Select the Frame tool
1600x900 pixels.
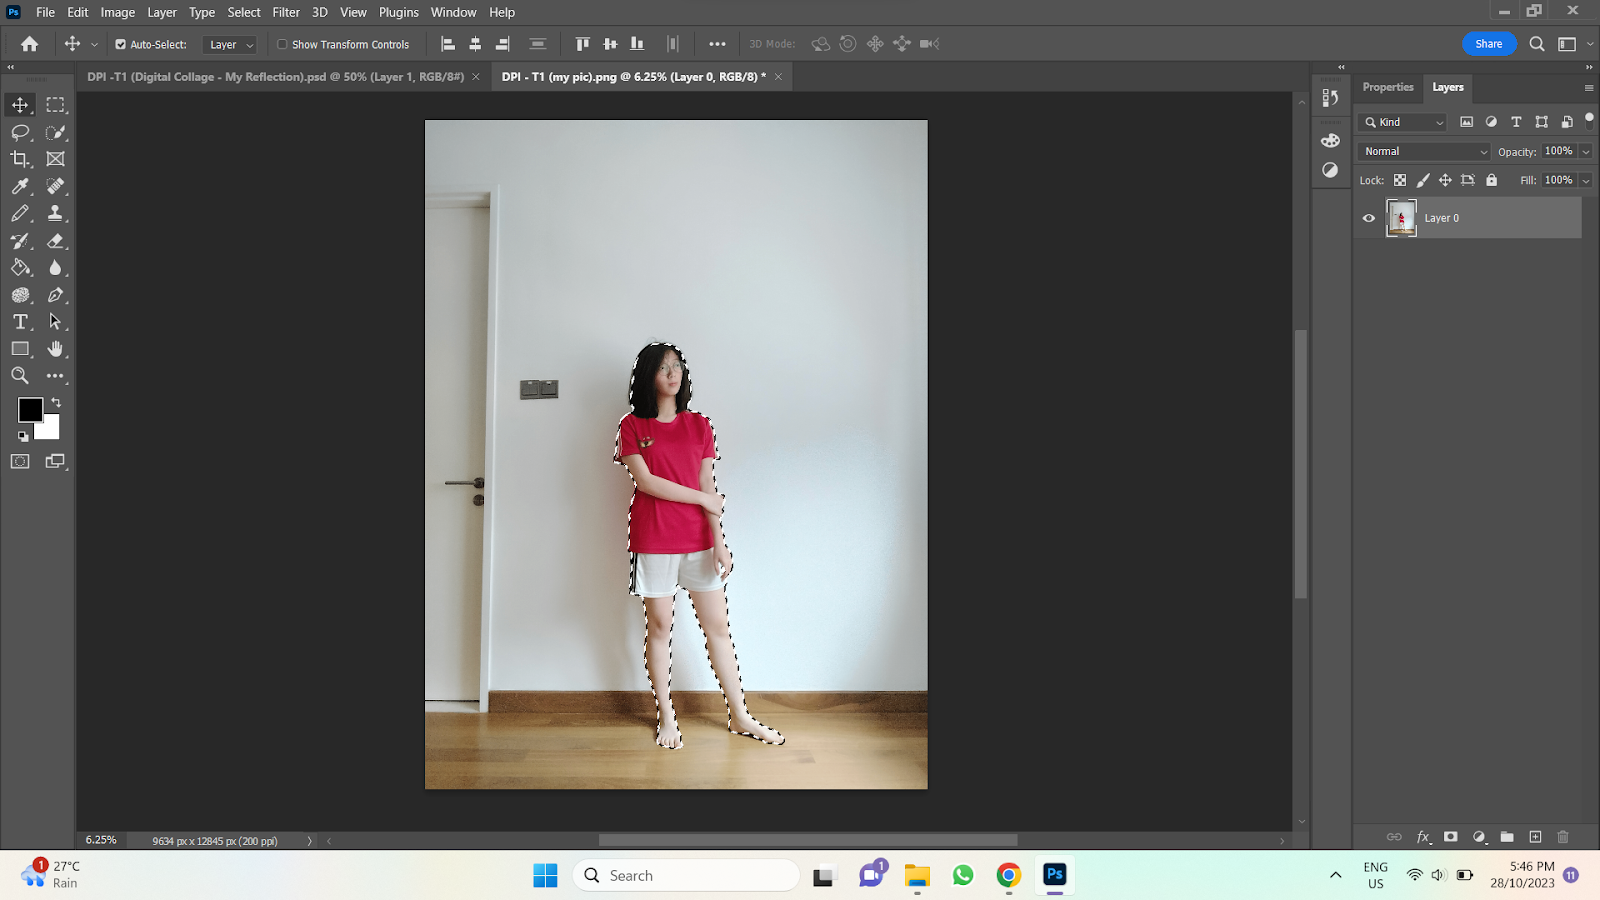pos(56,159)
